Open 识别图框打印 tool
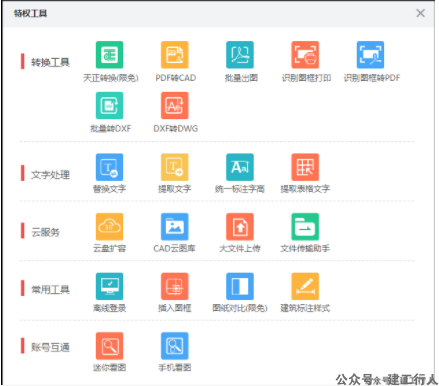Viewport: 439px width, 386px height. coord(305,55)
